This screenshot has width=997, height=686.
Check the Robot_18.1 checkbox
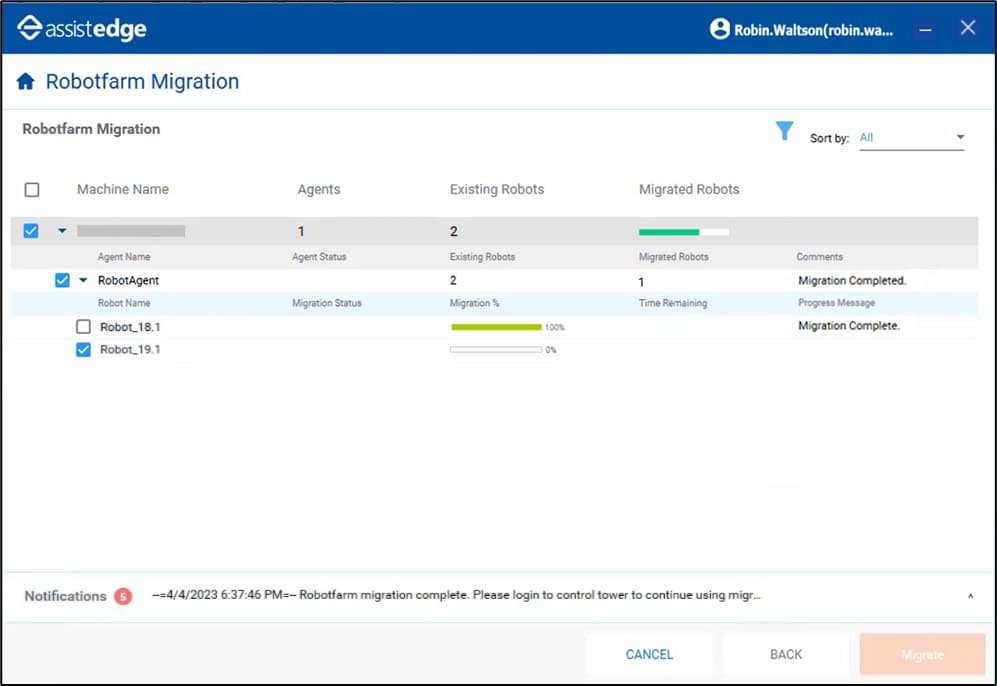[x=84, y=327]
